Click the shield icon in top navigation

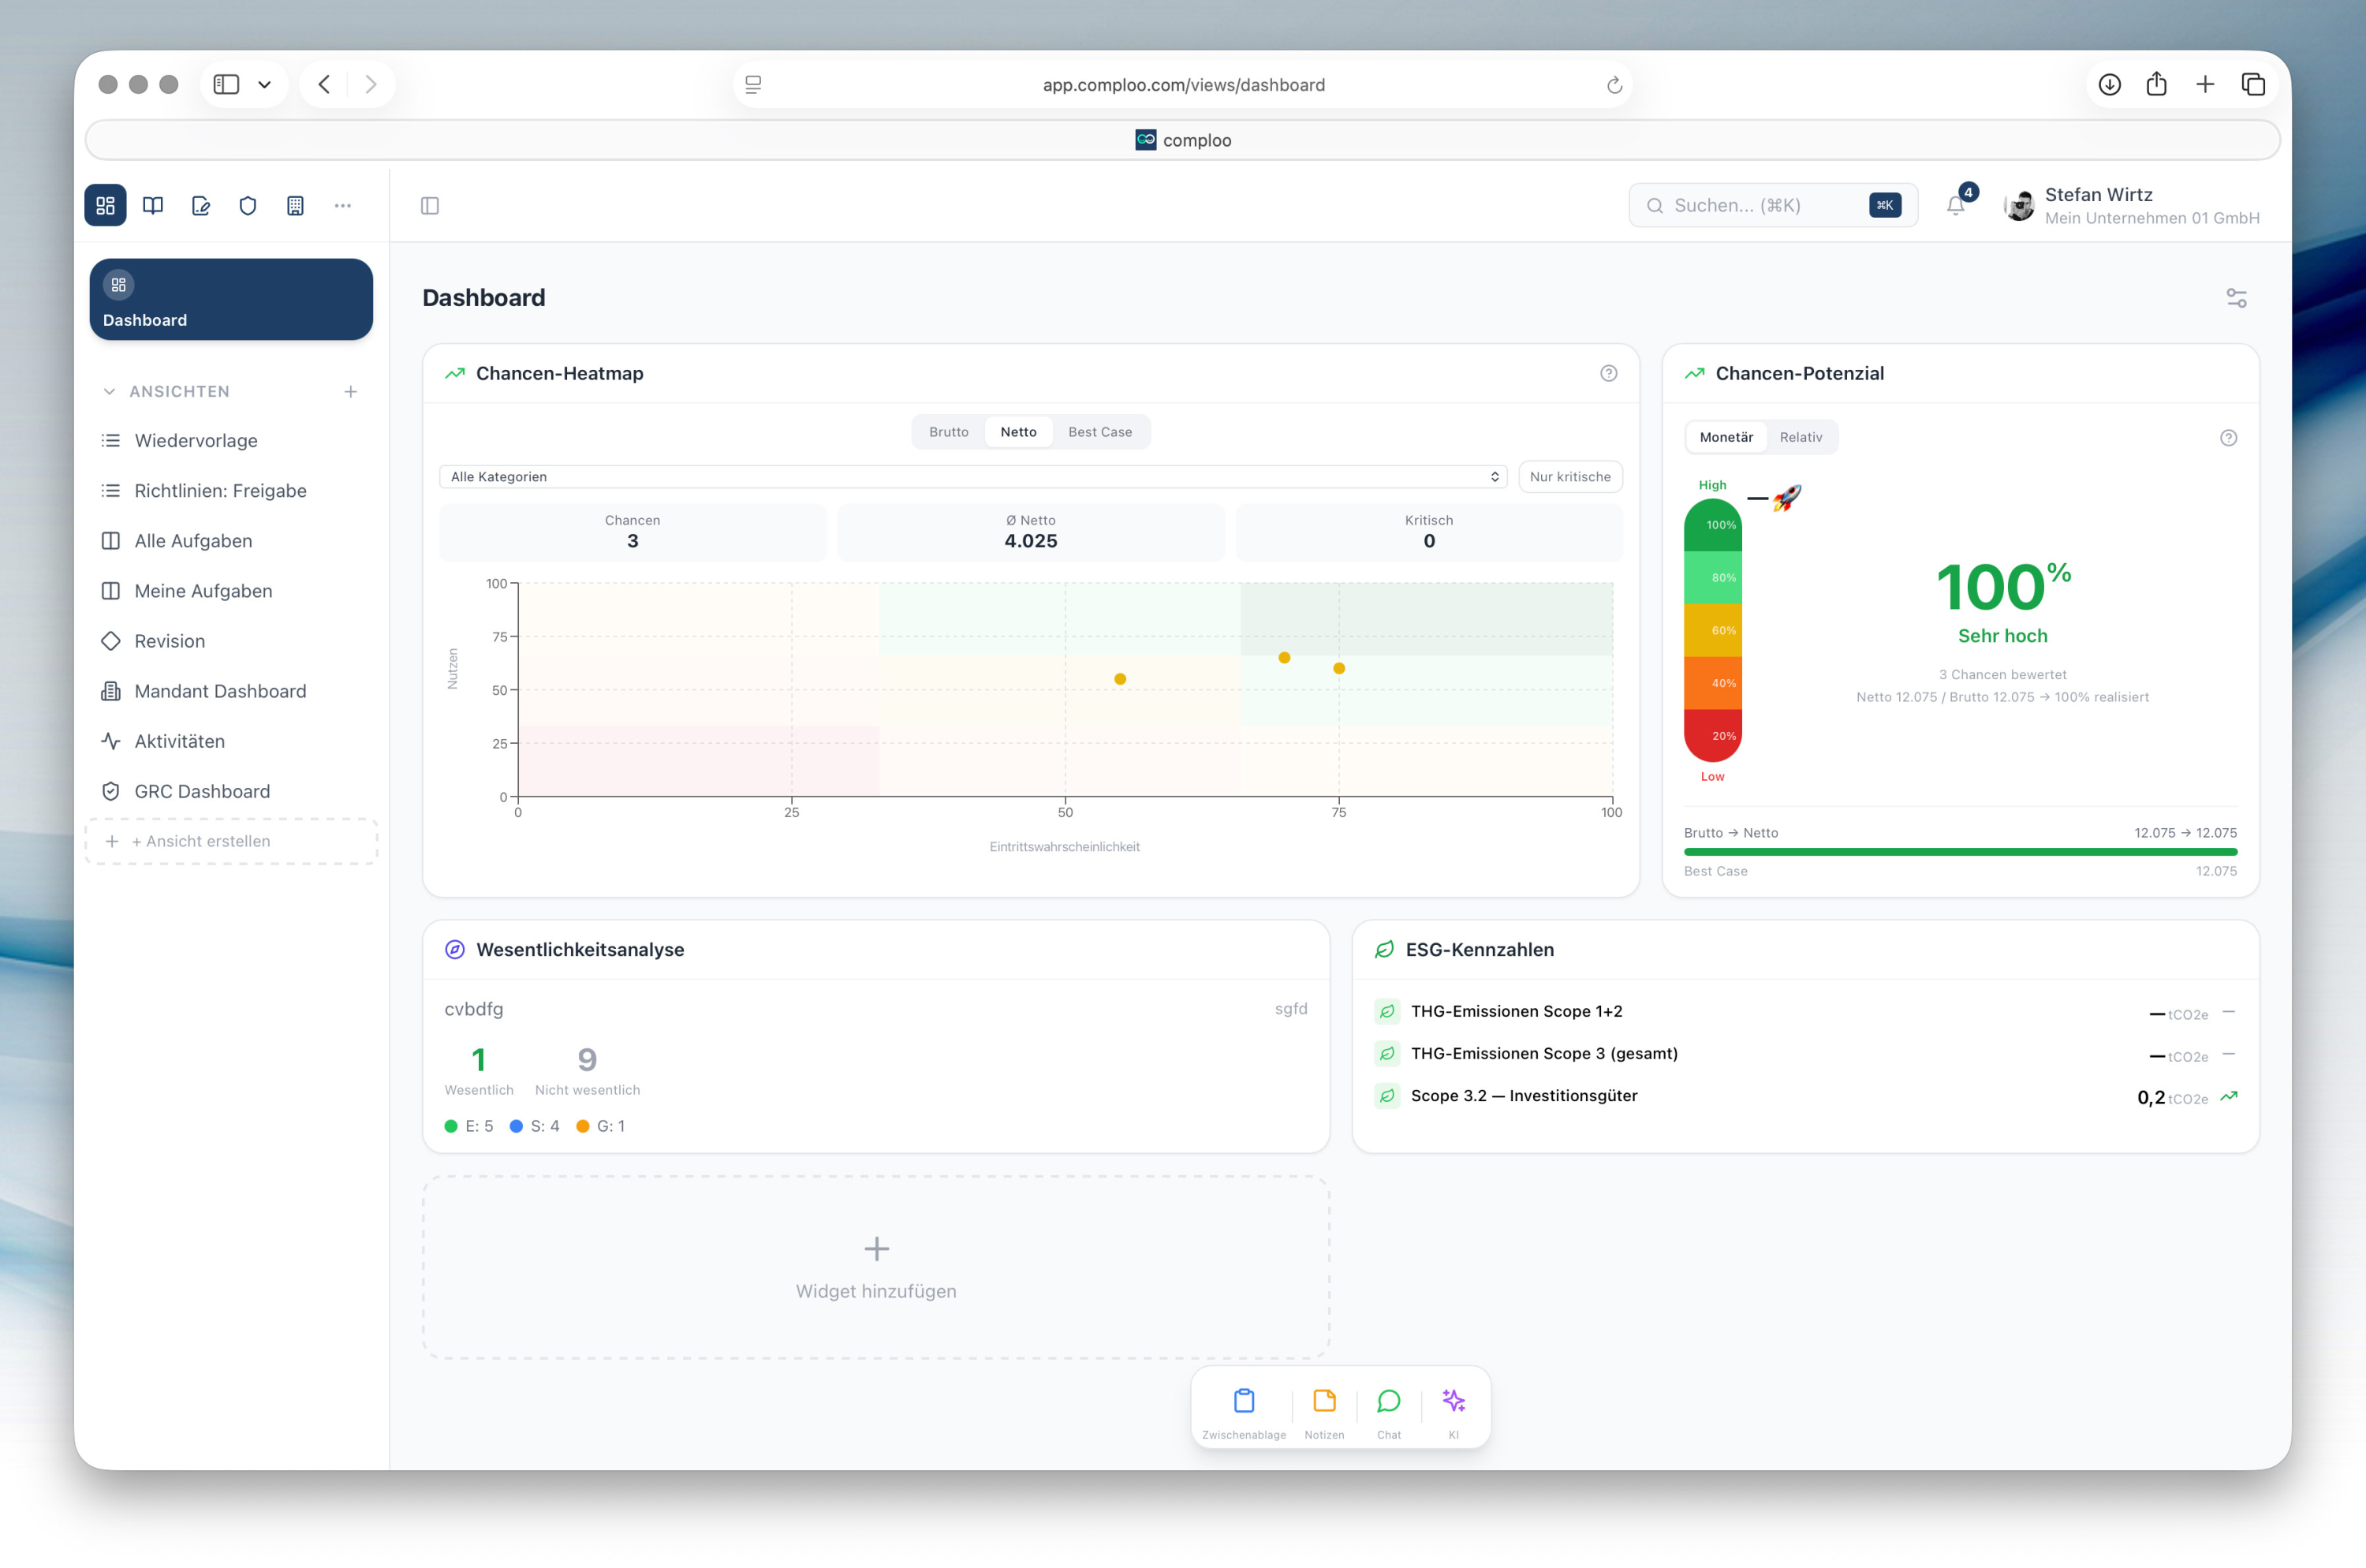248,206
